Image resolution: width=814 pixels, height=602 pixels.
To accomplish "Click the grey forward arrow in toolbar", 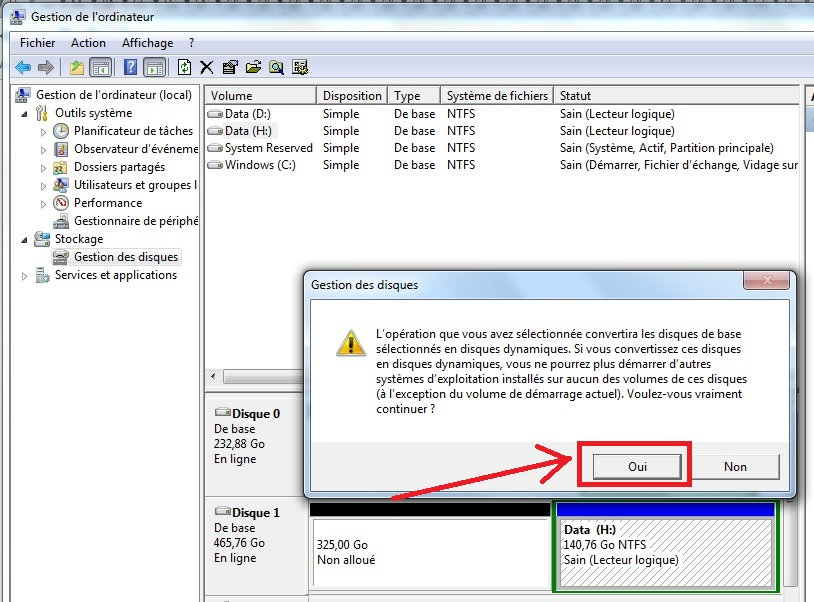I will tap(46, 67).
